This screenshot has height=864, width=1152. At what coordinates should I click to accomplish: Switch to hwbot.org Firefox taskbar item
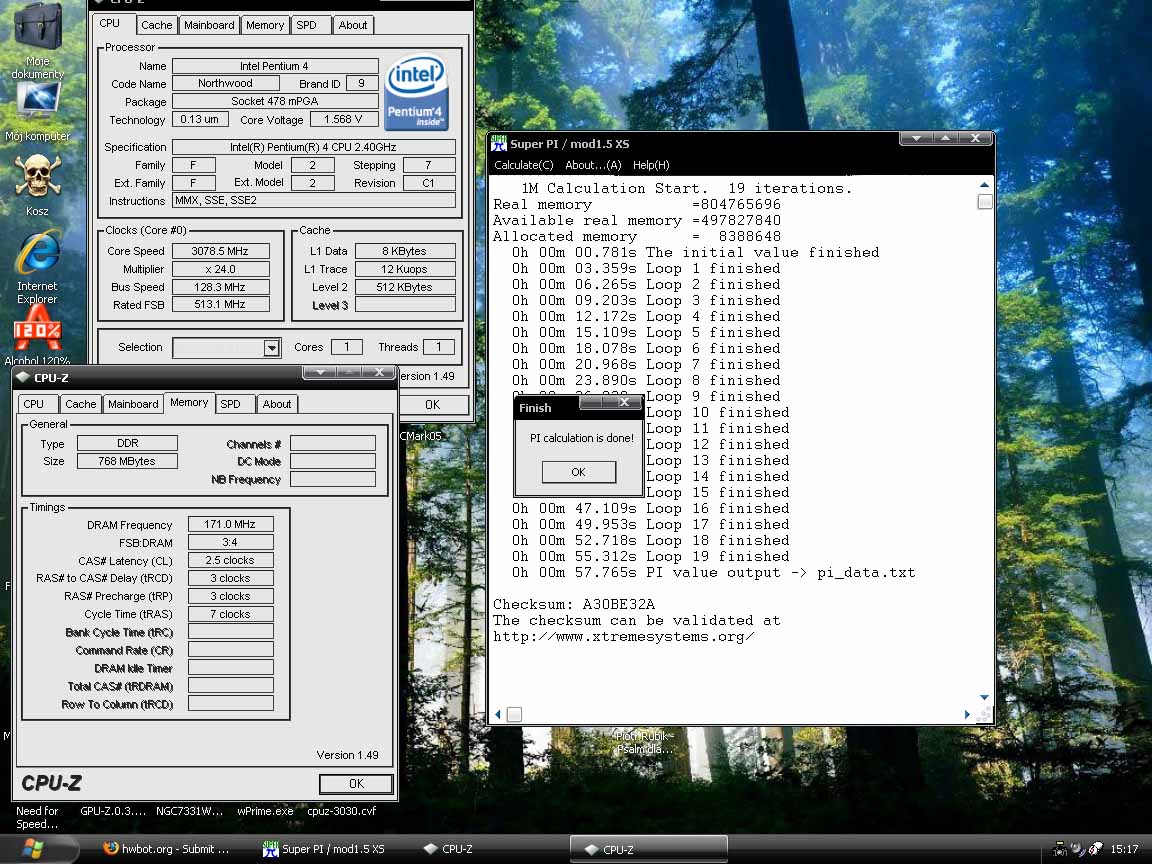(x=166, y=849)
